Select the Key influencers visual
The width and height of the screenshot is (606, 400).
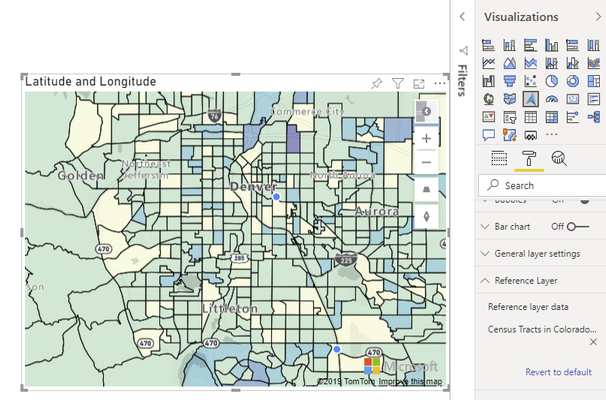click(572, 117)
